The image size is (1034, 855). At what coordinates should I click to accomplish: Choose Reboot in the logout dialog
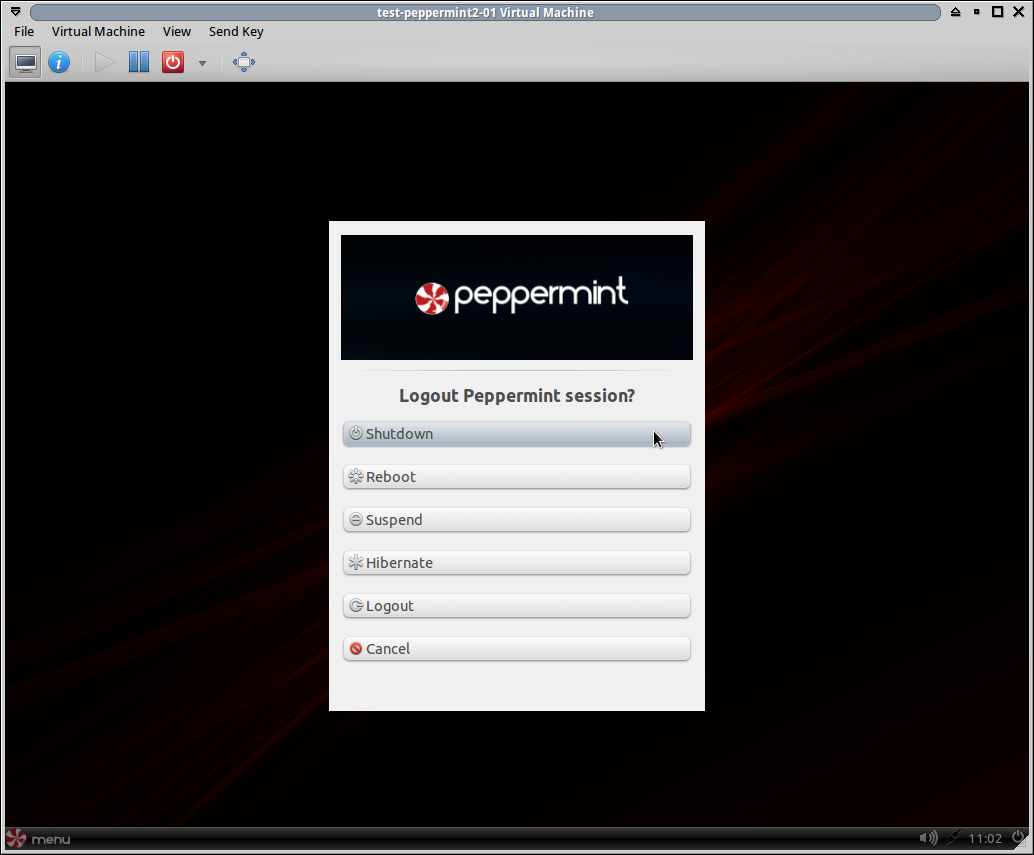pyautogui.click(x=517, y=477)
